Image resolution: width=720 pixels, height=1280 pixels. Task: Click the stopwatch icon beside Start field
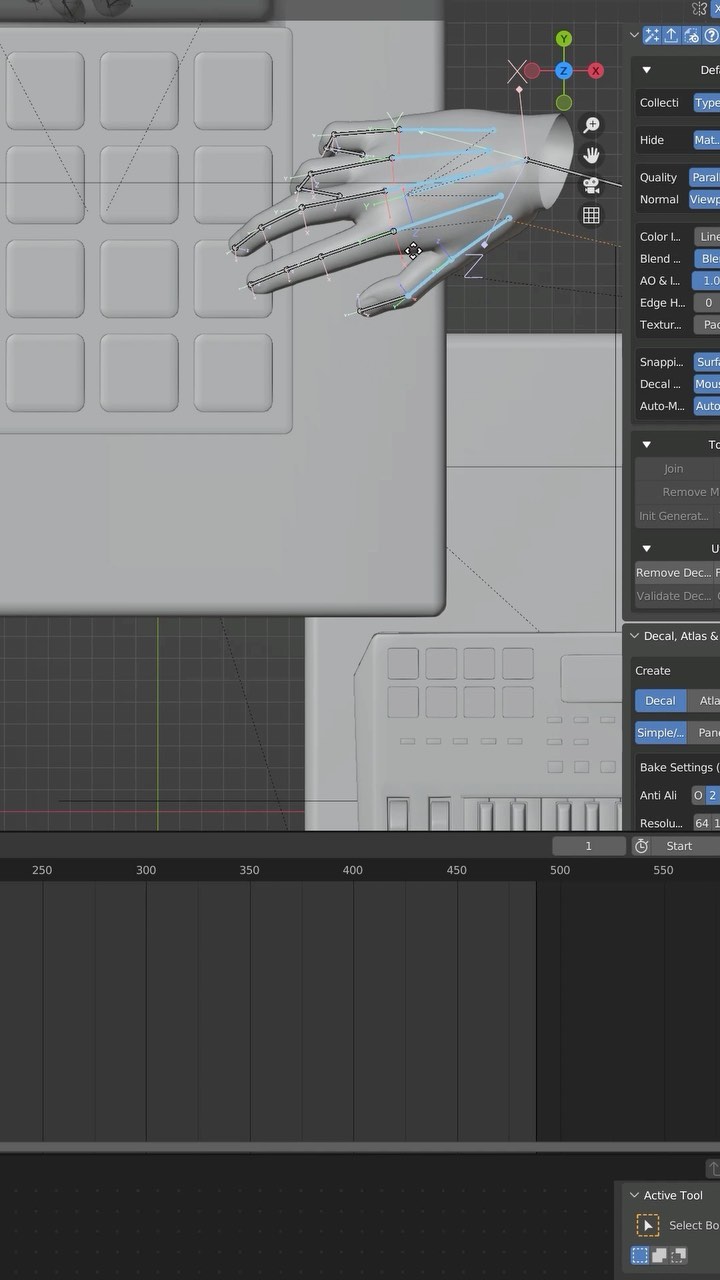(x=642, y=846)
